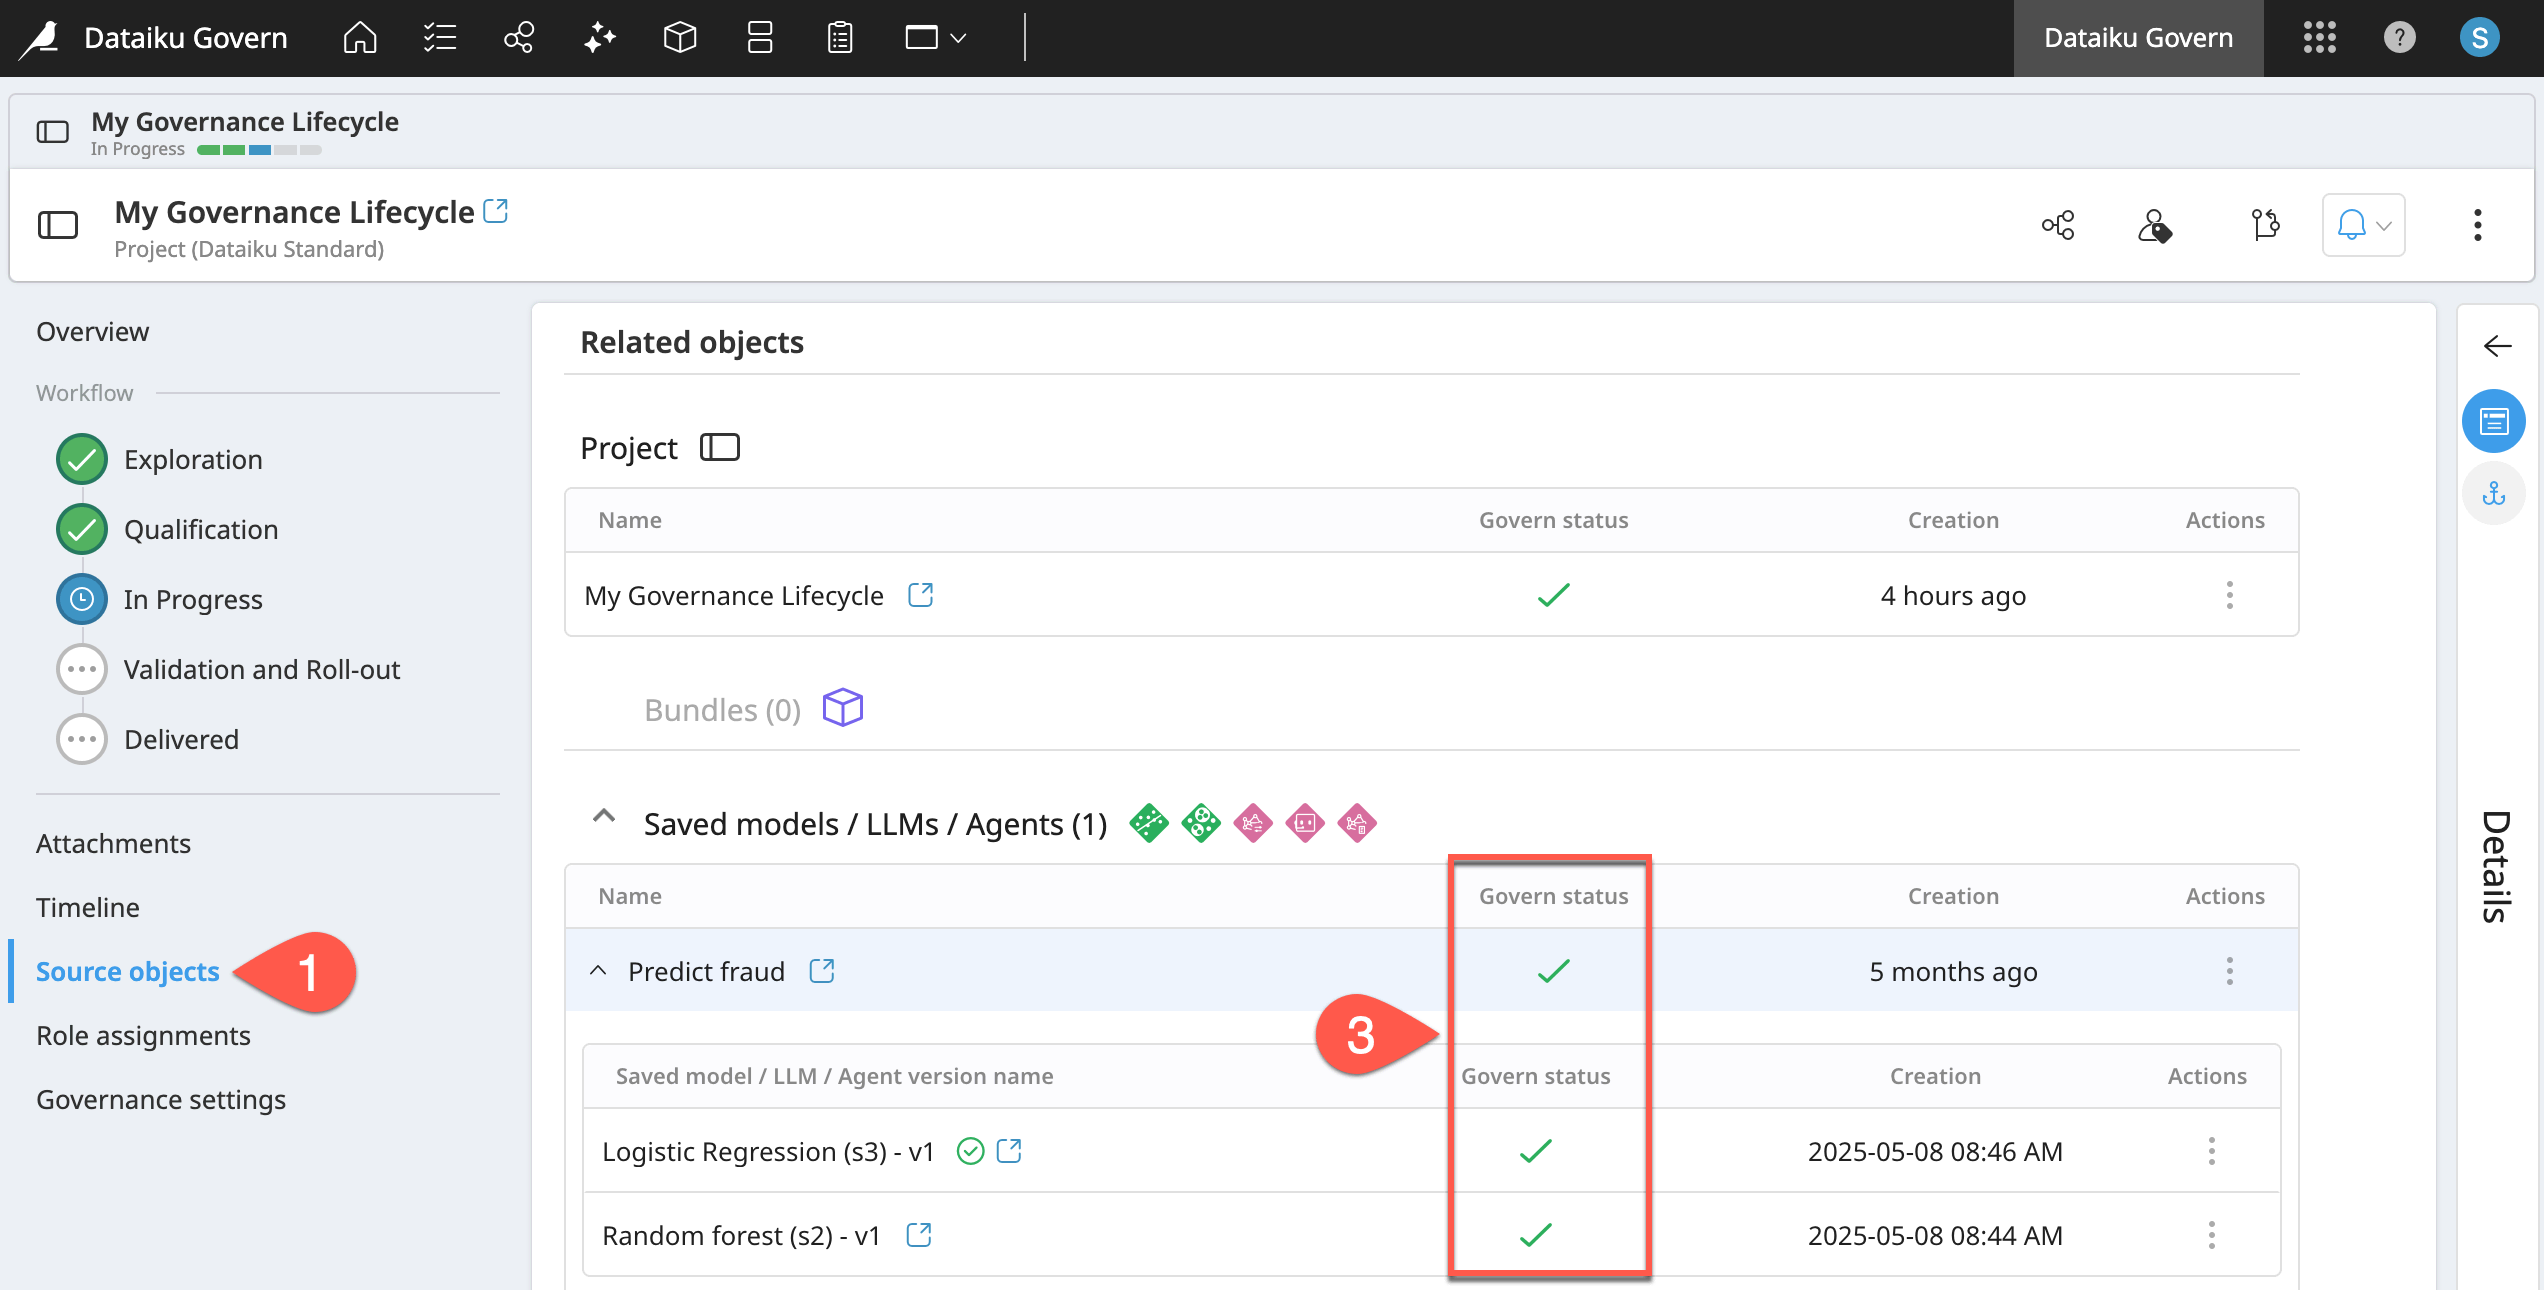This screenshot has width=2544, height=1290.
Task: Click the sparkles AI icon in top bar
Action: pos(598,38)
